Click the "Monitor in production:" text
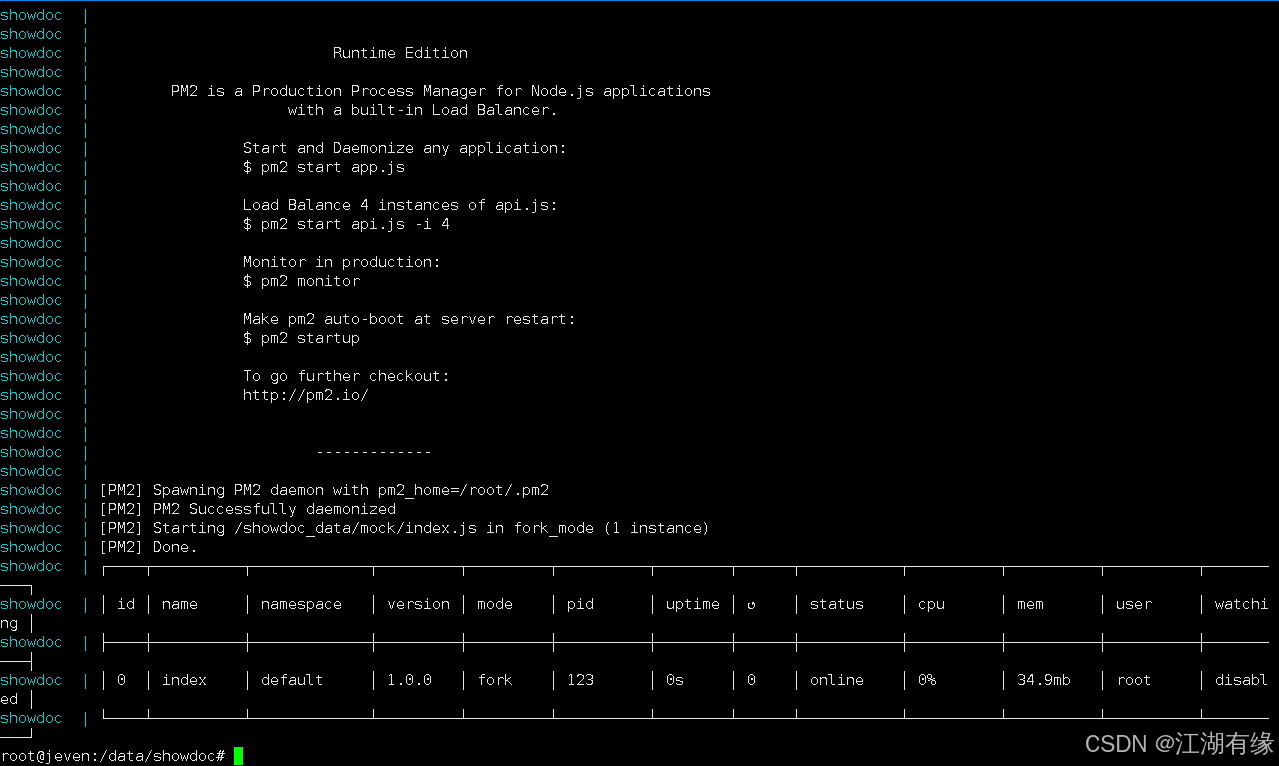Image resolution: width=1279 pixels, height=766 pixels. click(x=341, y=262)
